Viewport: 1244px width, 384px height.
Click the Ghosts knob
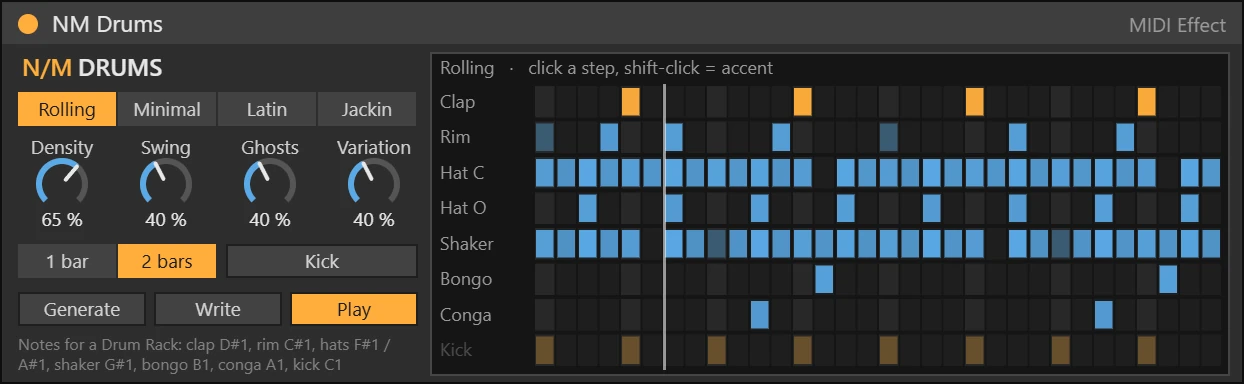click(x=270, y=185)
